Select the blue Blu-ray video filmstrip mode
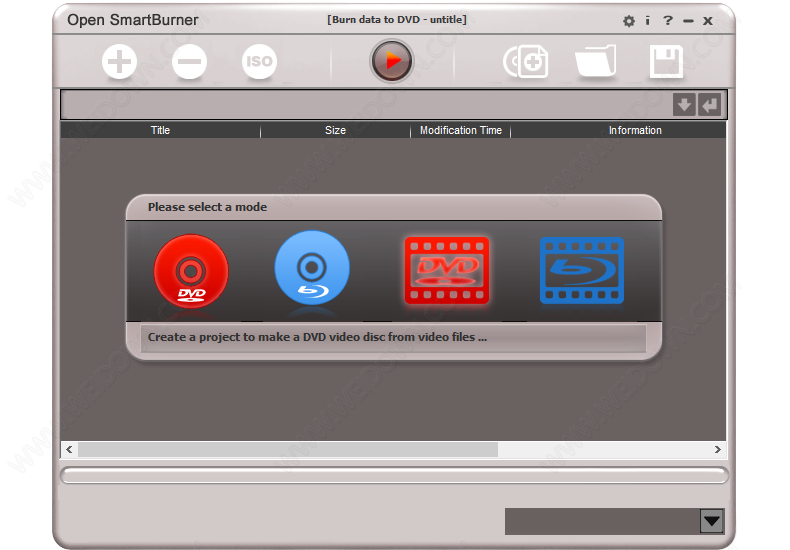 click(x=582, y=270)
